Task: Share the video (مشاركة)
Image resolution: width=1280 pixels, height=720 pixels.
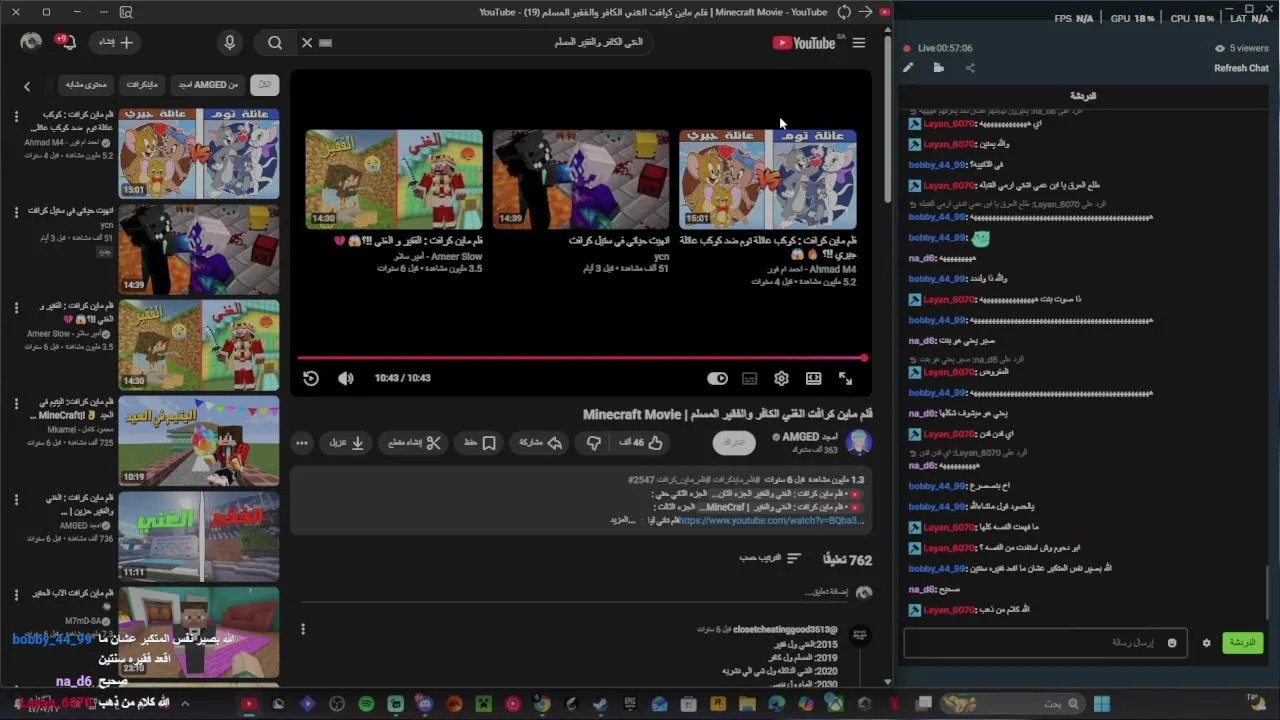Action: click(541, 442)
